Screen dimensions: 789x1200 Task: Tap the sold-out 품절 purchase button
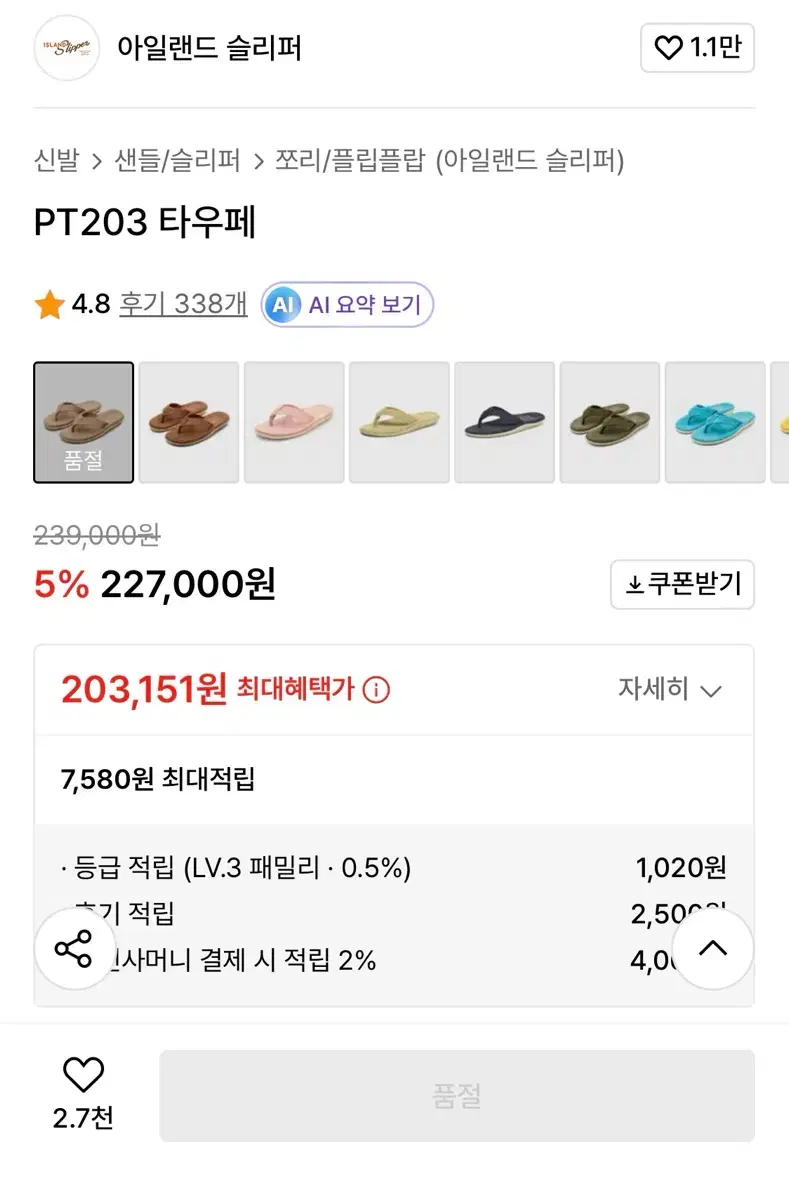[x=457, y=1096]
